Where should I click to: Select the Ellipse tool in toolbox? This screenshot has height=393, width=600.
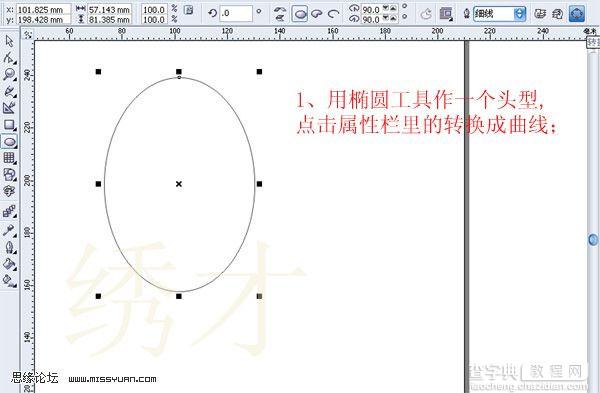[9, 142]
